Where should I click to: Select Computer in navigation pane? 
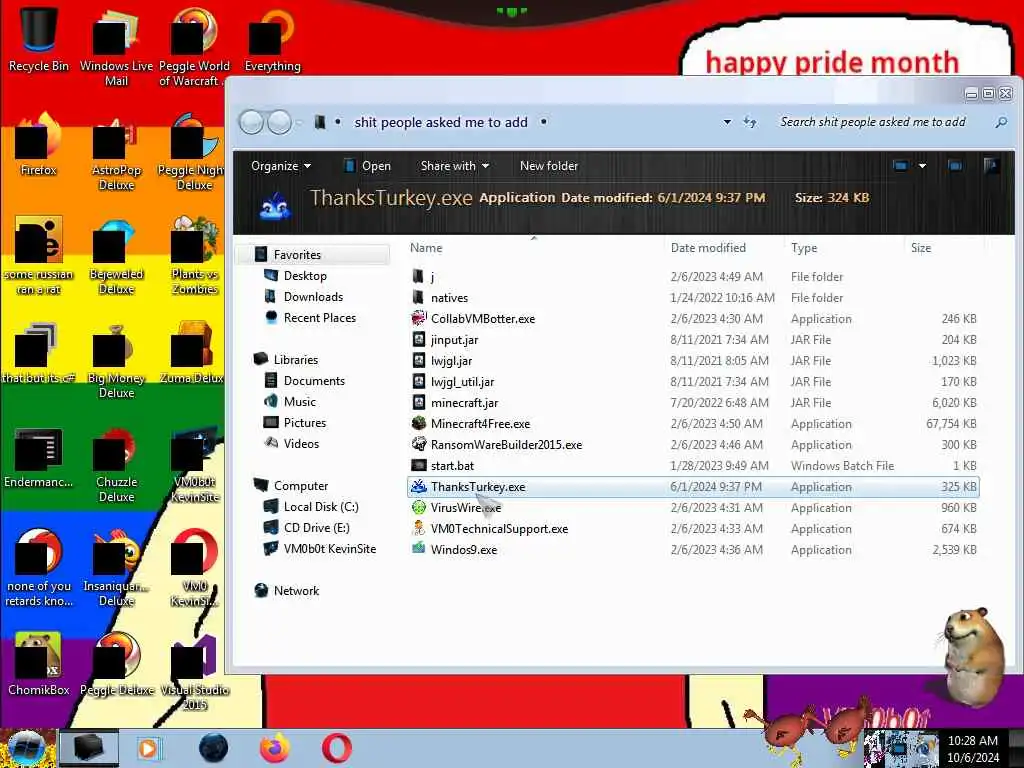(301, 485)
